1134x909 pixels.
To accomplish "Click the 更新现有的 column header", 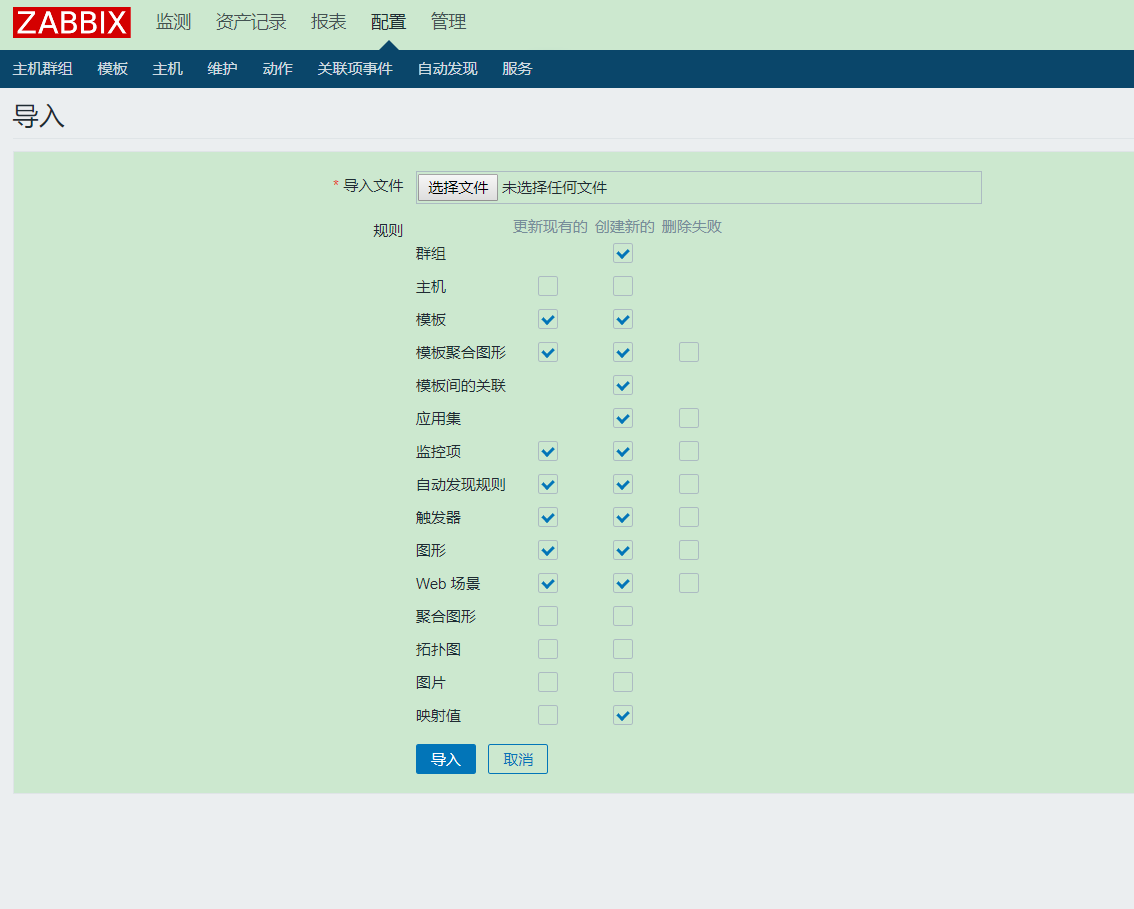I will click(550, 227).
